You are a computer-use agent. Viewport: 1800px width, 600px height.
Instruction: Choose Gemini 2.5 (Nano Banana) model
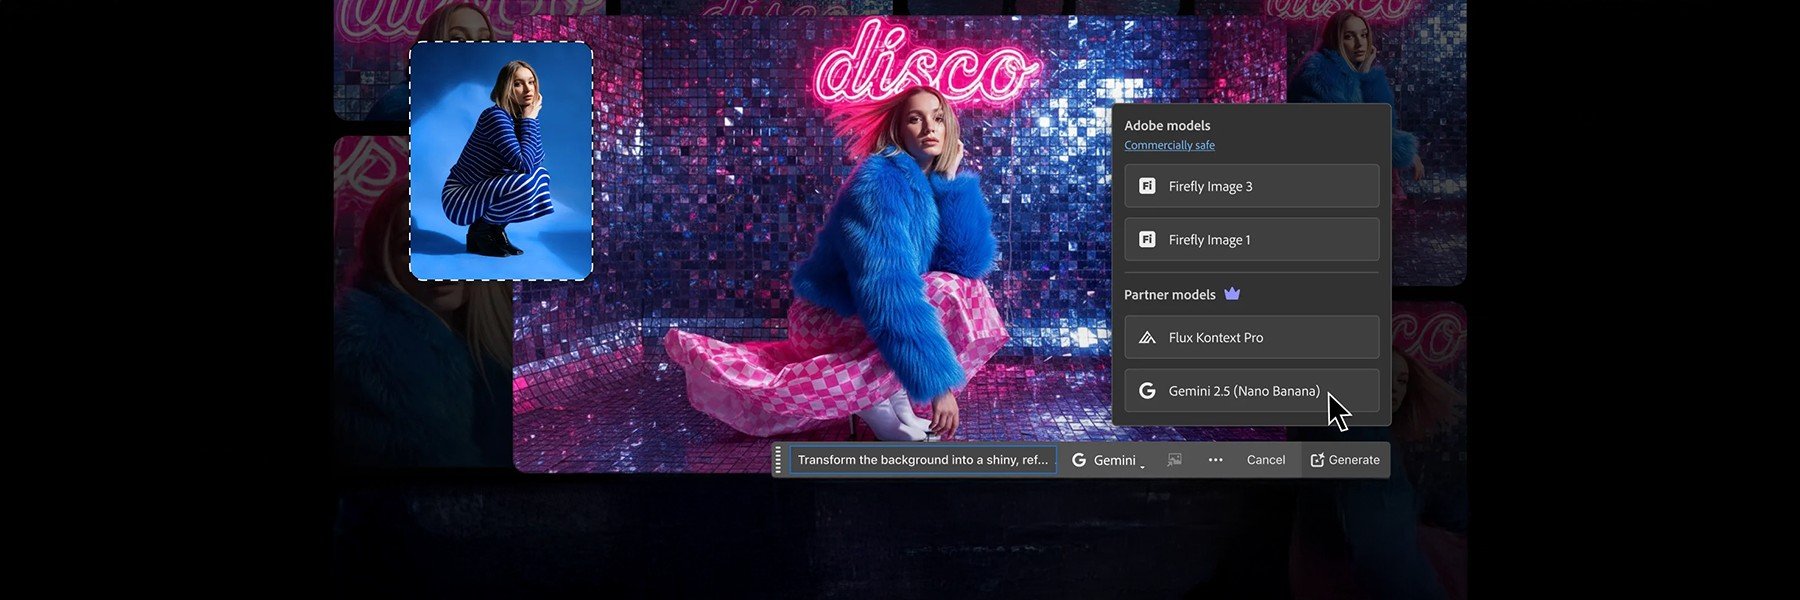point(1251,391)
